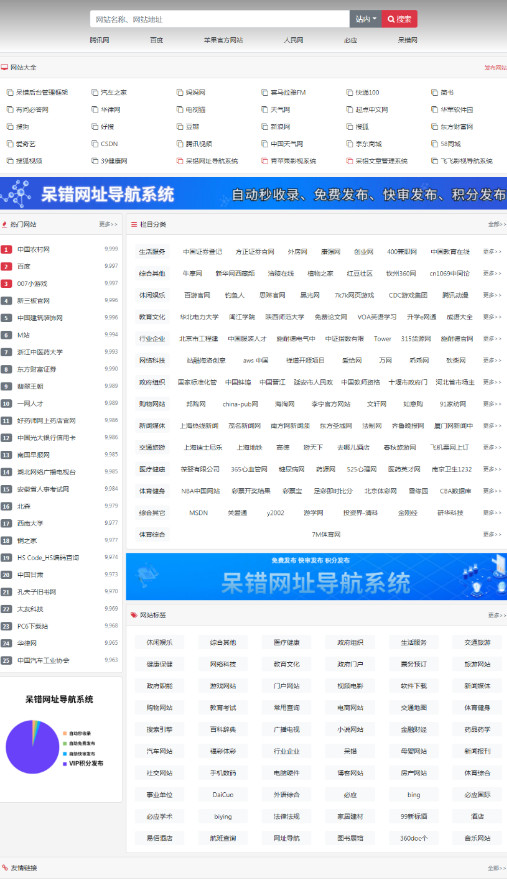Screen dimensions: 507x881
Task: Click the 航班查询 tag
Action: tap(223, 838)
